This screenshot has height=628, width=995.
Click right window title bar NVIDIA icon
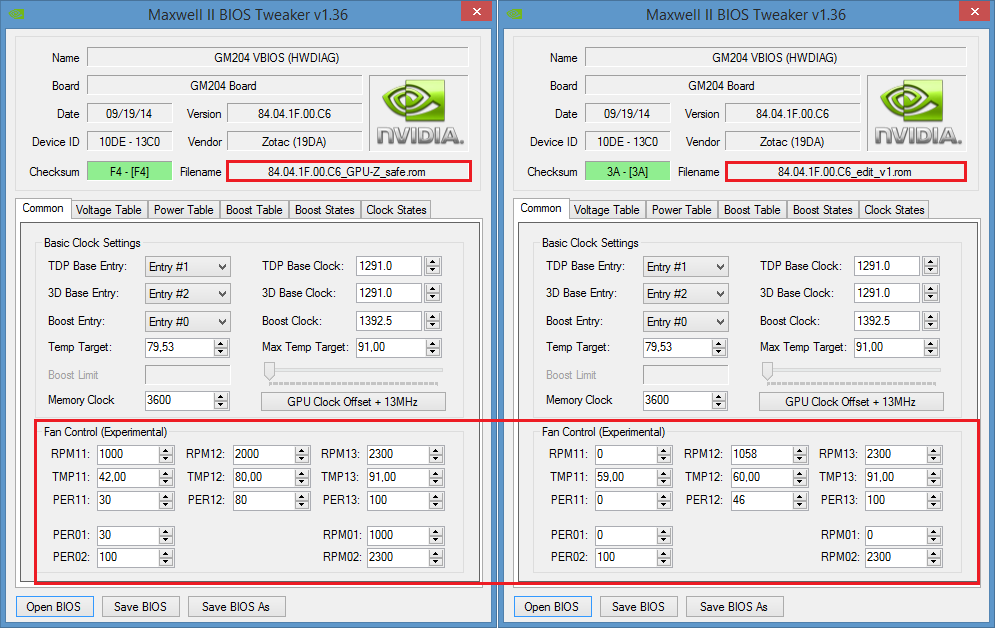tap(514, 13)
